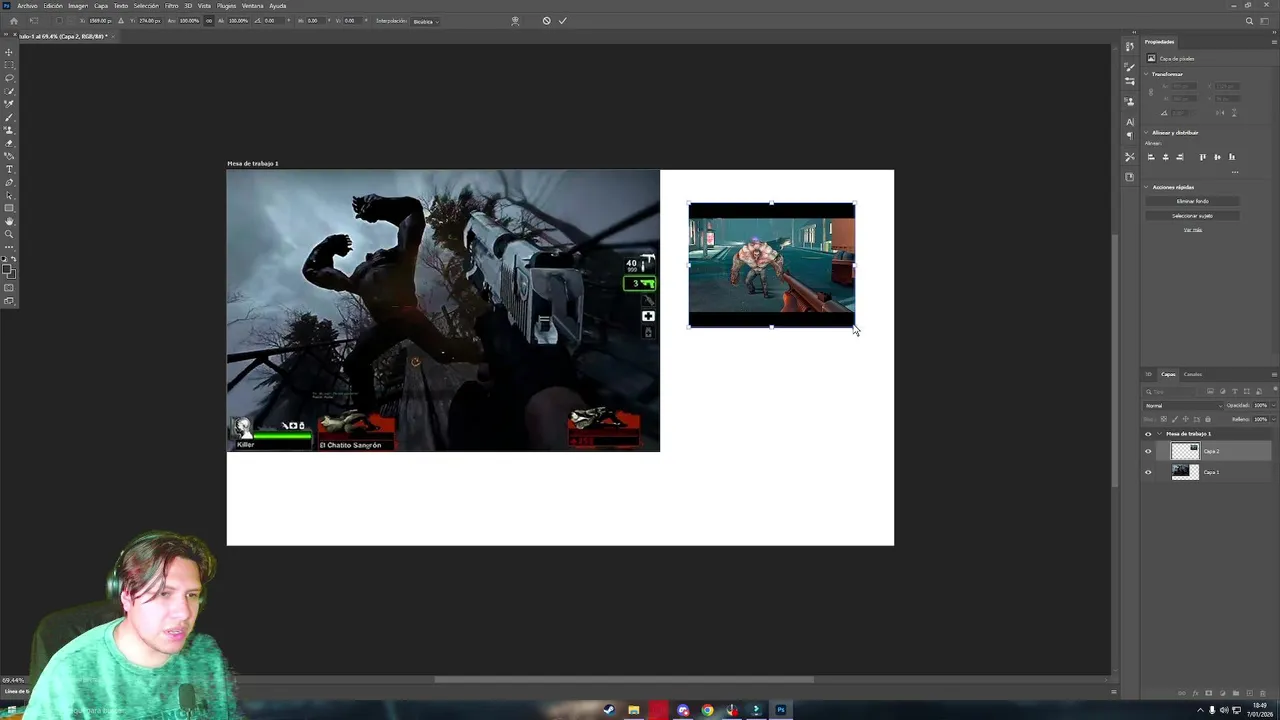Toggle the link icon to keep aspect ratio
Viewport: 1280px width, 720px height.
point(208,21)
